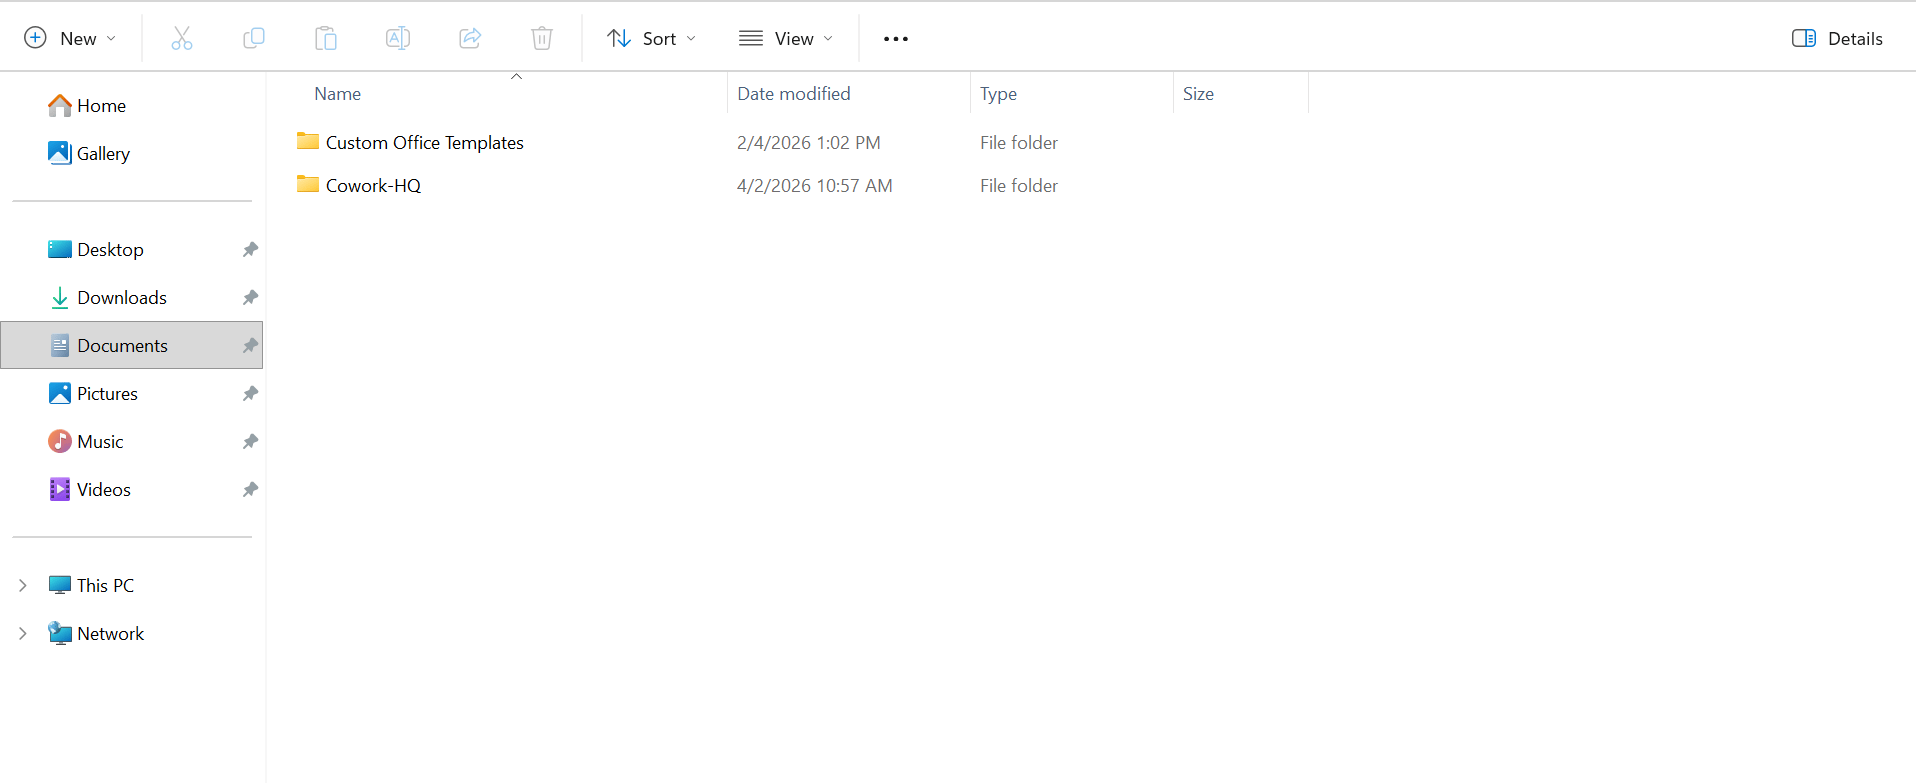Click the This PC monitor icon

[60, 585]
